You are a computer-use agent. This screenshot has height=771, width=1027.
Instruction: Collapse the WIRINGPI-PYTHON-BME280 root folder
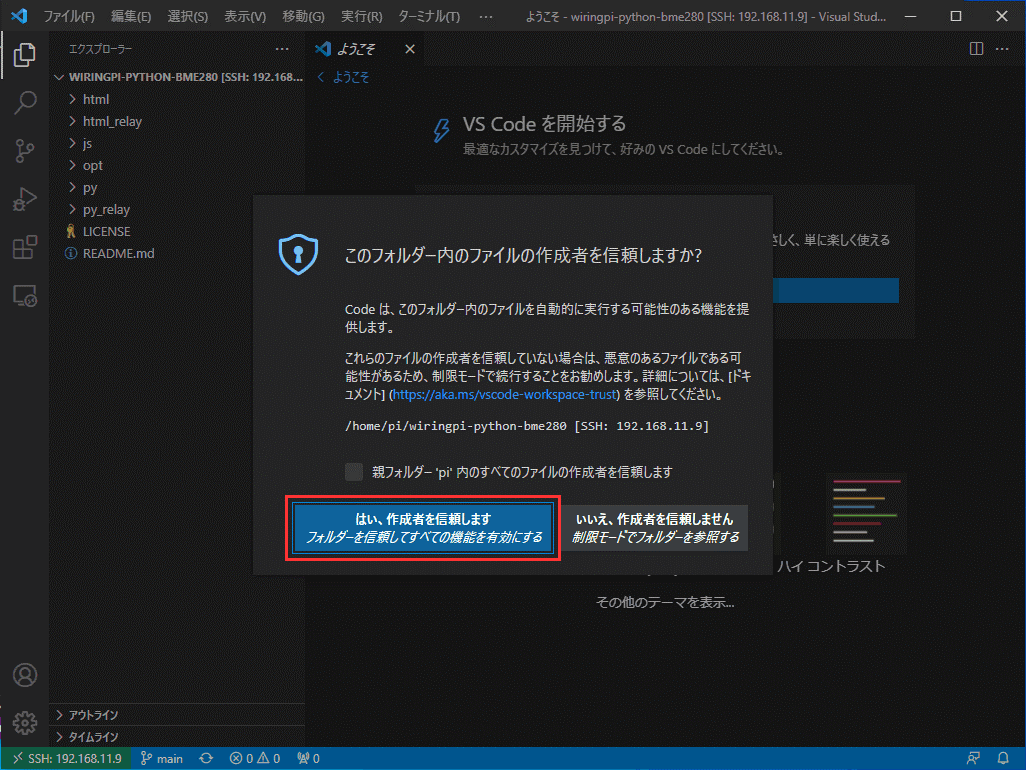click(x=177, y=77)
